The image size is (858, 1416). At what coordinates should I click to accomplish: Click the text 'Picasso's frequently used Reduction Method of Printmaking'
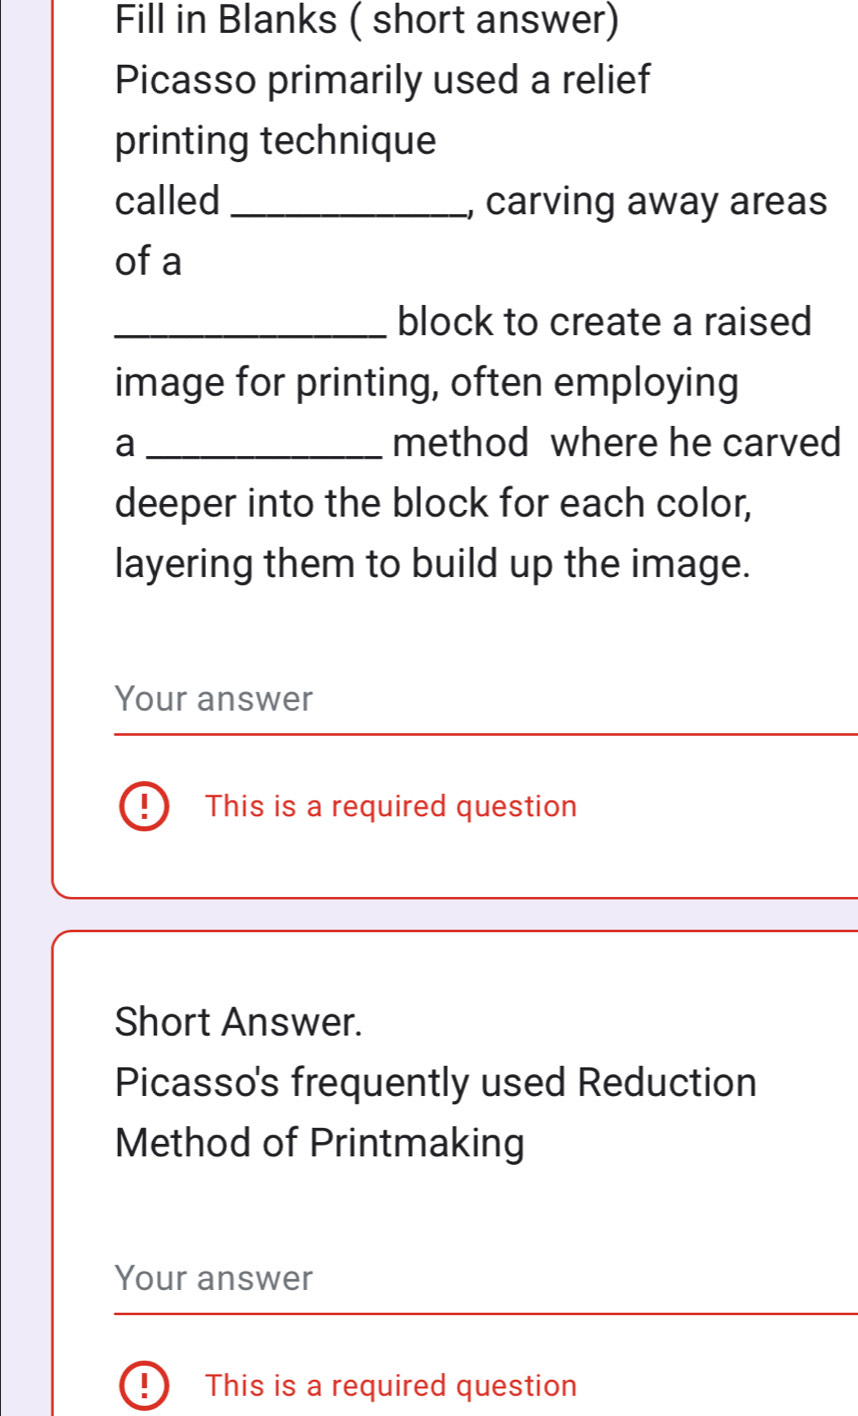pos(436,1112)
